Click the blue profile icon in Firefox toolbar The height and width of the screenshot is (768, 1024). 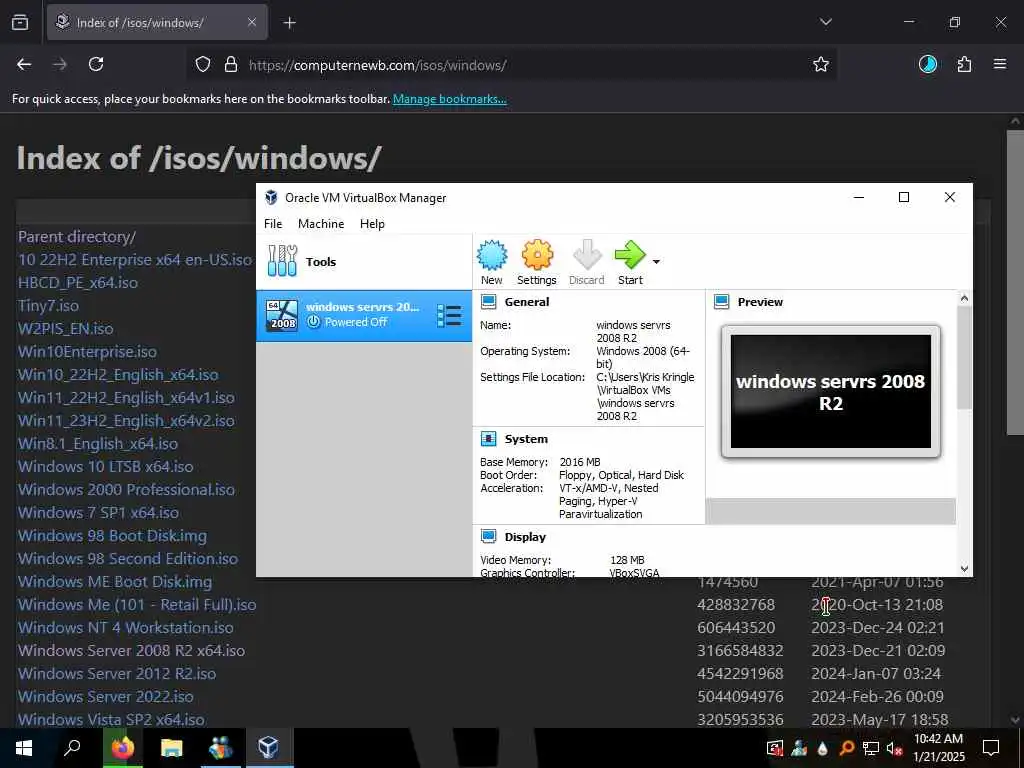click(927, 64)
